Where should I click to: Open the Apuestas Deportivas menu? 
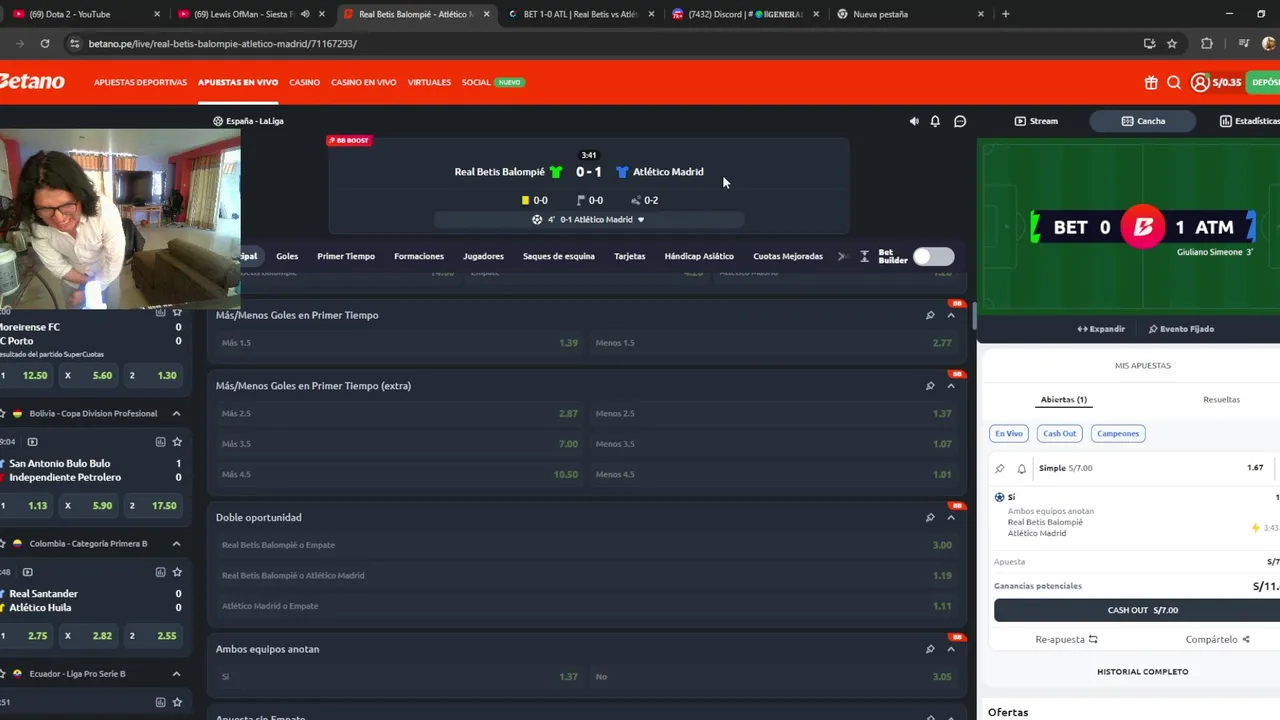[140, 82]
